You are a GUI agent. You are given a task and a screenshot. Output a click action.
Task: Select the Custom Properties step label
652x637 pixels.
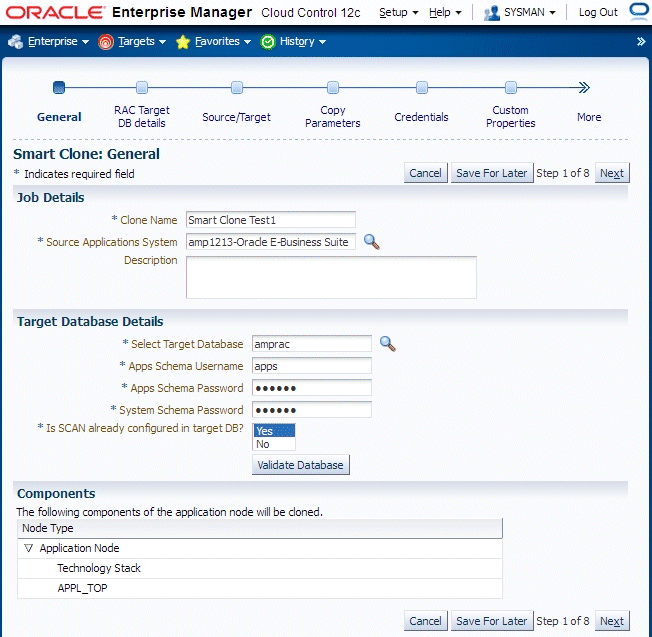click(511, 116)
